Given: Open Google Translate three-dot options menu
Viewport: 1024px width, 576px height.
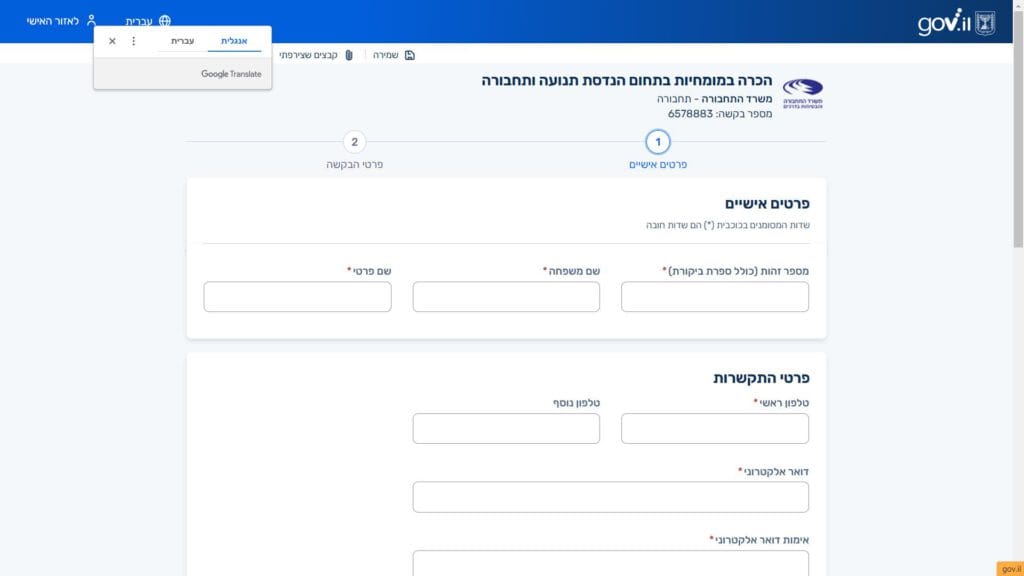Looking at the screenshot, I should pos(134,41).
